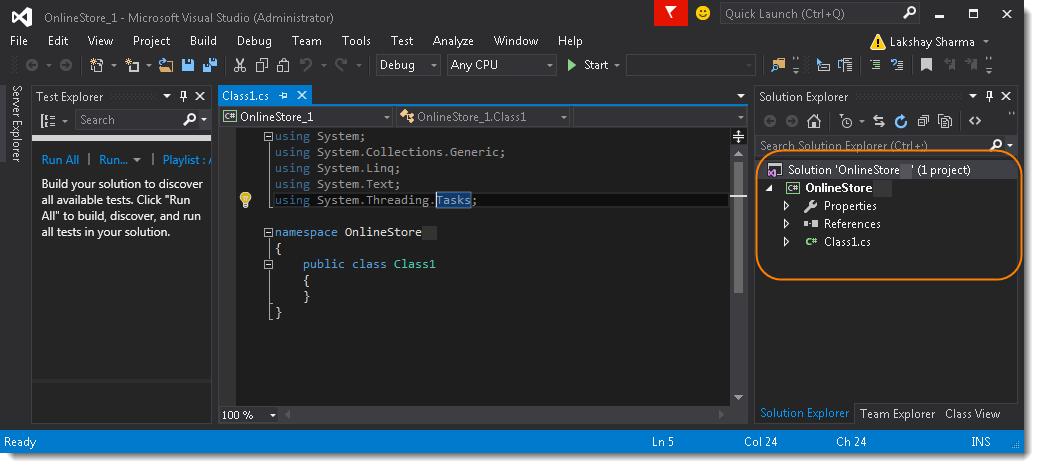Collapse the public class Class1 block
1039x468 pixels.
click(x=268, y=264)
